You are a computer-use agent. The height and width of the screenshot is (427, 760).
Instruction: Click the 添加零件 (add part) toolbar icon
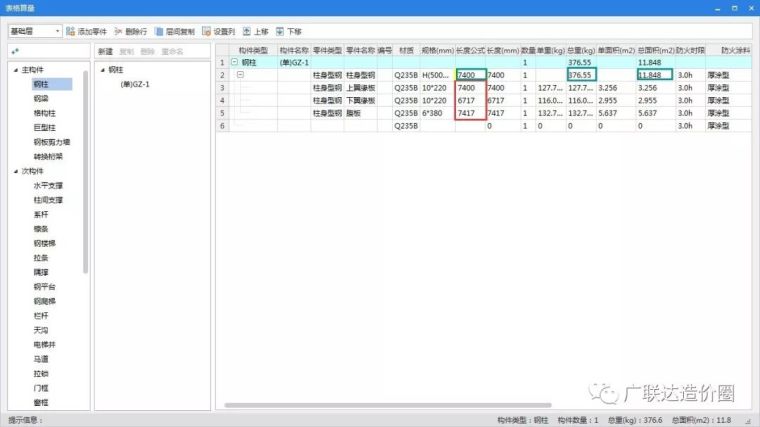tap(71, 32)
